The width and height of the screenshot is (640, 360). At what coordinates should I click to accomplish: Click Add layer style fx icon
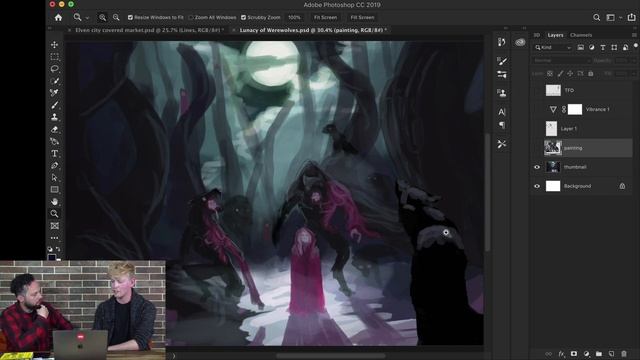[561, 354]
